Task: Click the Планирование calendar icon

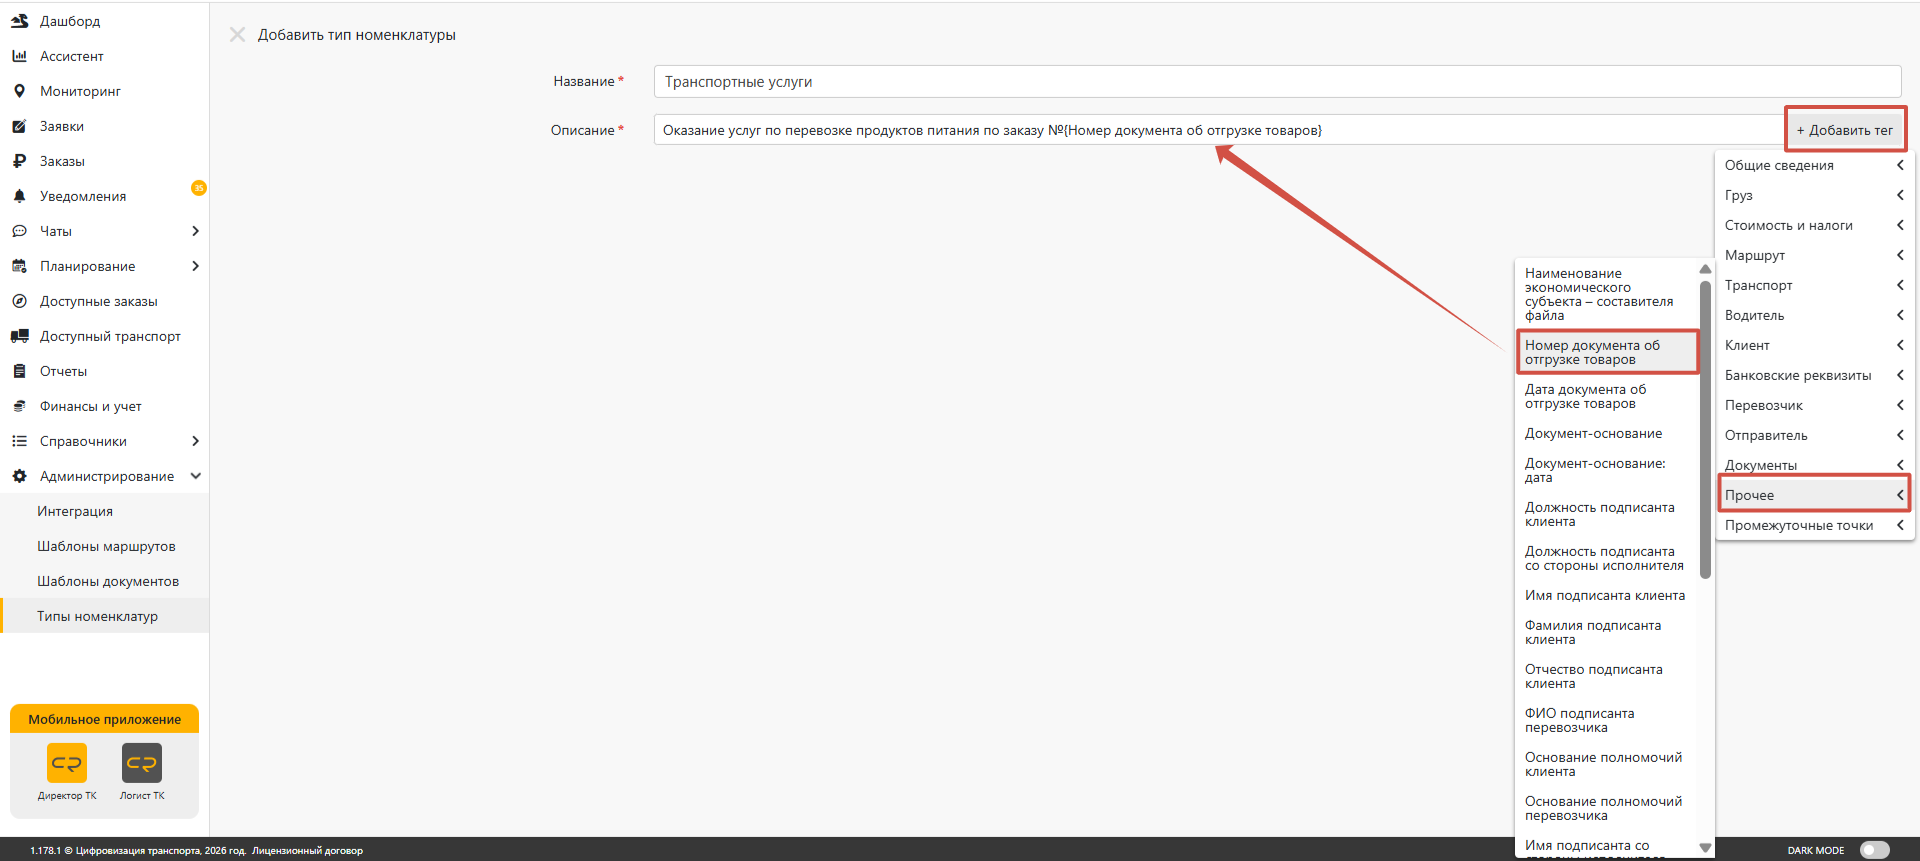Action: pyautogui.click(x=19, y=266)
